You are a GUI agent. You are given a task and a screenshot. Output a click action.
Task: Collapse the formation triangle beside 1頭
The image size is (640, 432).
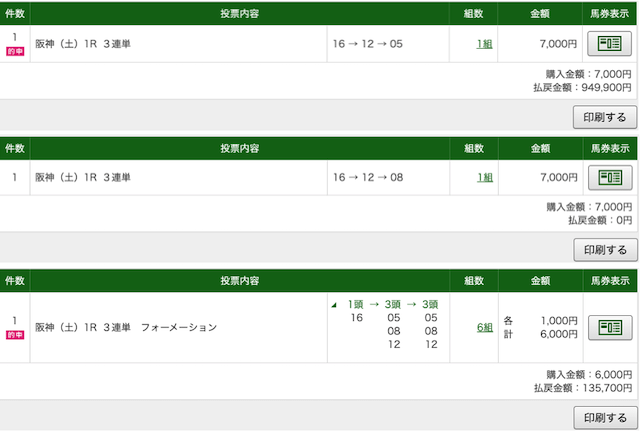click(334, 305)
